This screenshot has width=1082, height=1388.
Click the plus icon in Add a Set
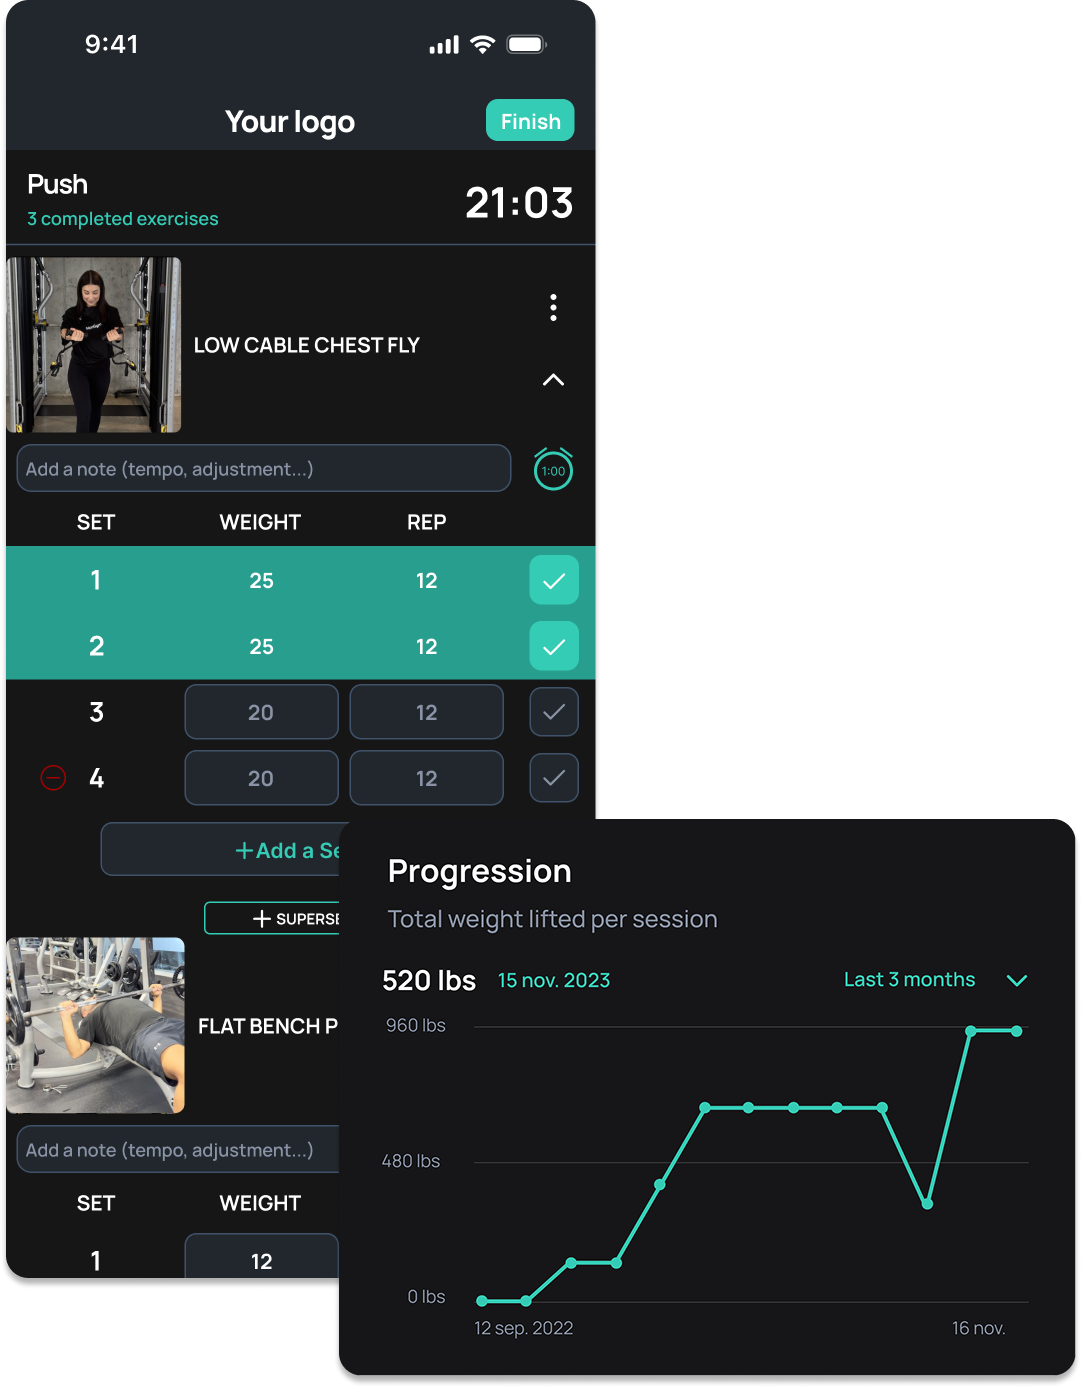(244, 850)
